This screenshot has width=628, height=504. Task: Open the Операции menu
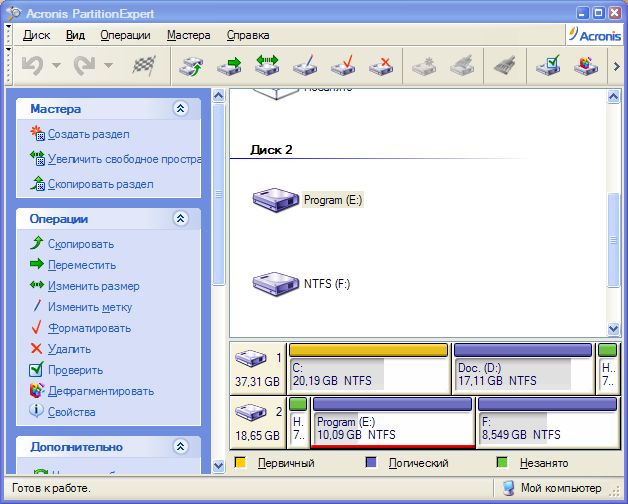click(125, 35)
